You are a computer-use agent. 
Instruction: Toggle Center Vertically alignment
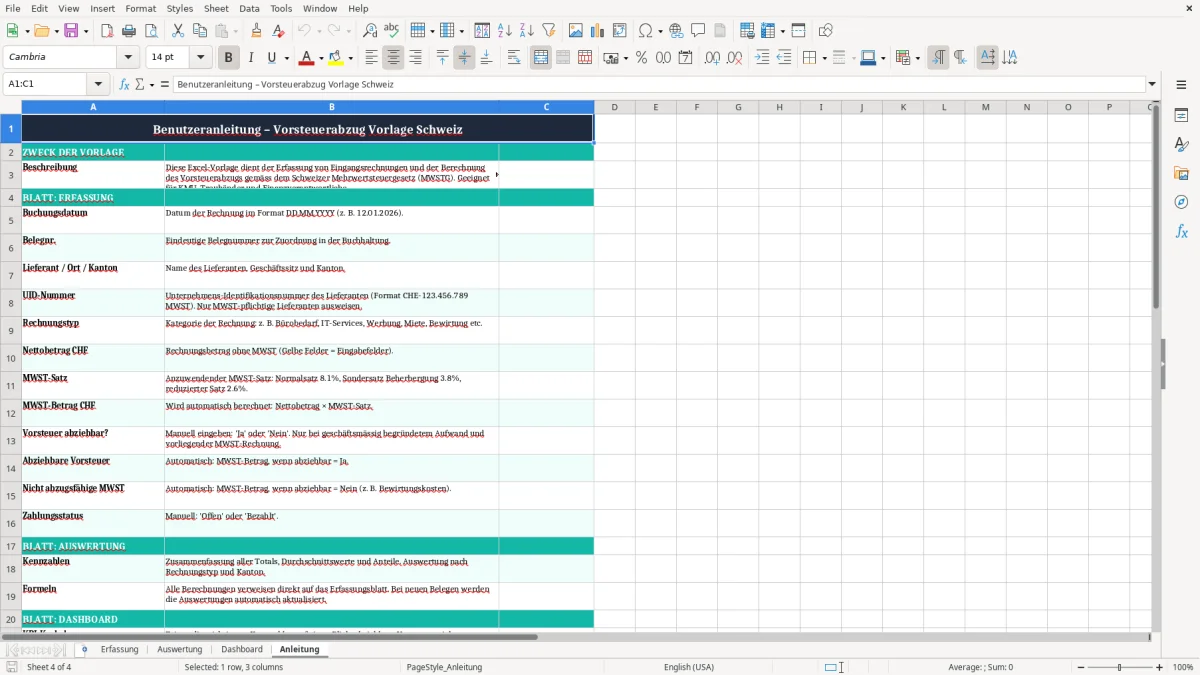coord(464,58)
